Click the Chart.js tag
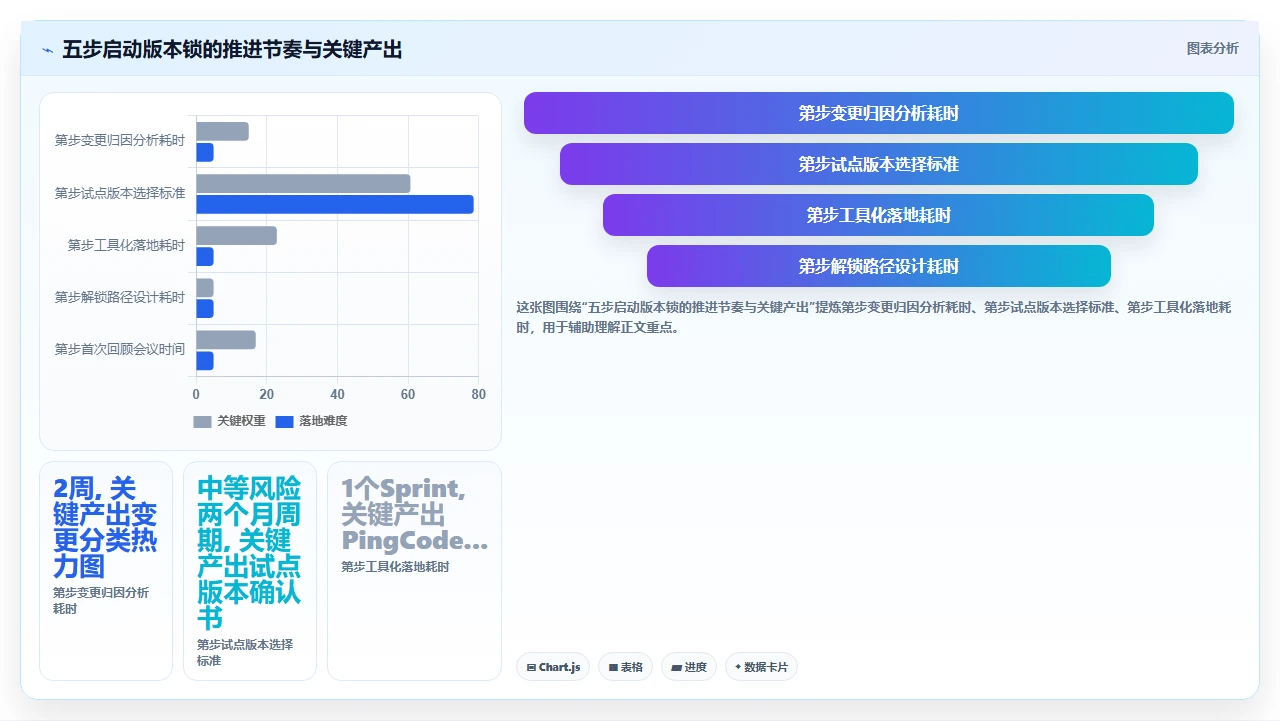The height and width of the screenshot is (721, 1280). click(553, 667)
